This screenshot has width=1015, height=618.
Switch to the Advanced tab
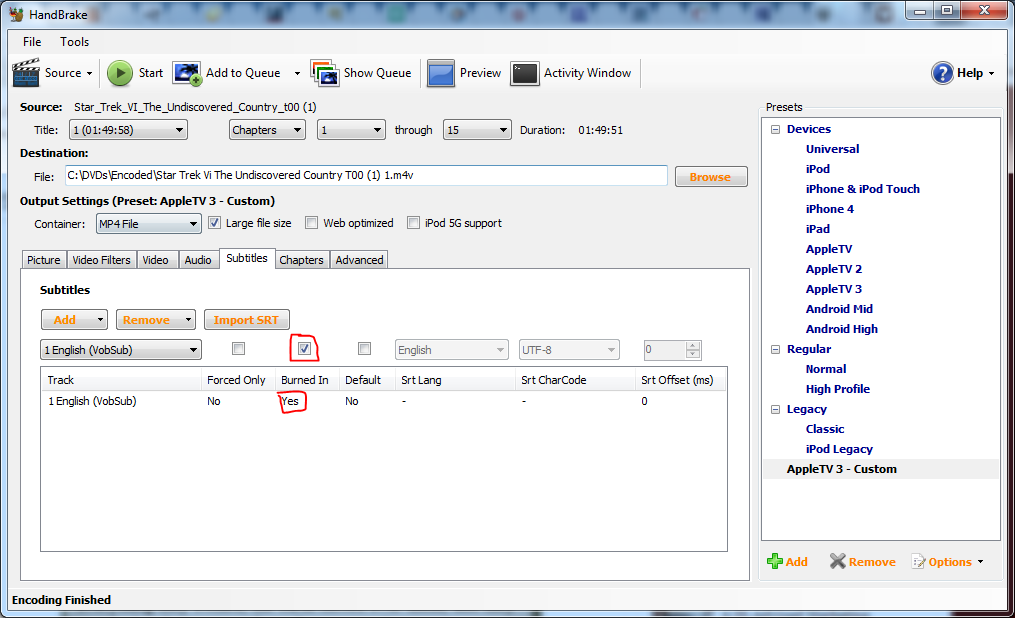point(359,259)
